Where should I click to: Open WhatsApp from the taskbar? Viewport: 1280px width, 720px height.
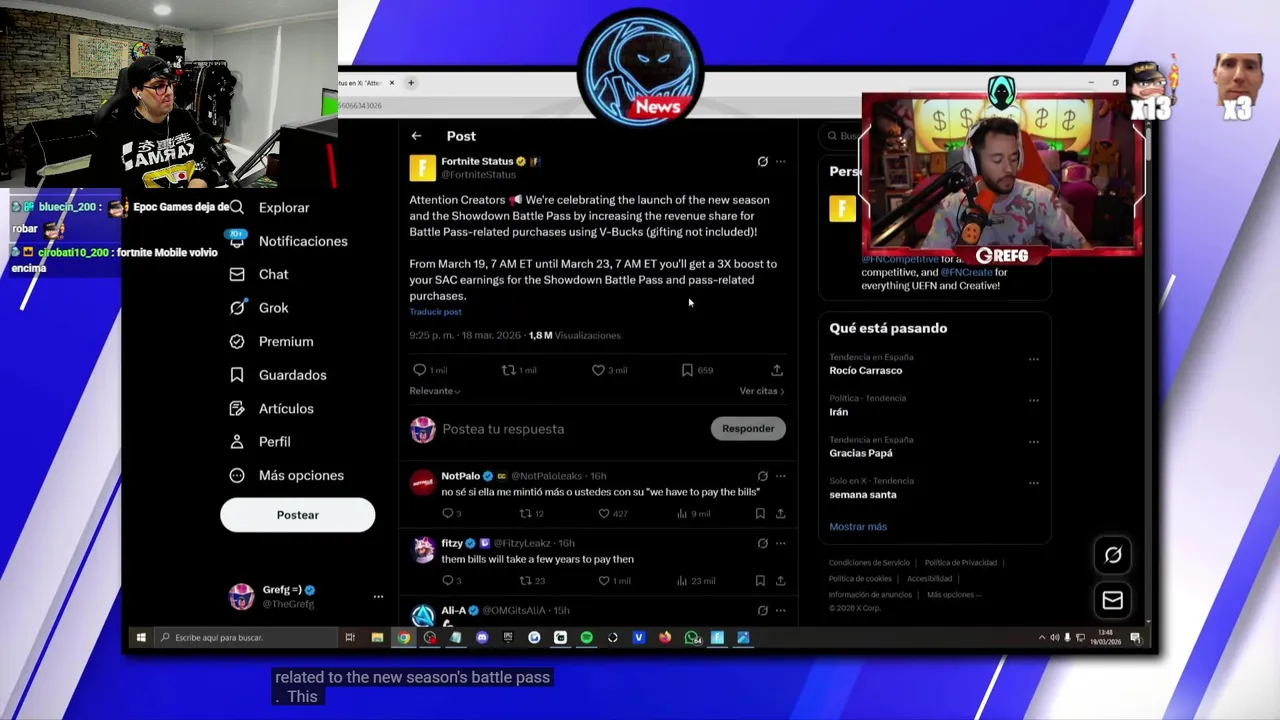click(x=692, y=638)
